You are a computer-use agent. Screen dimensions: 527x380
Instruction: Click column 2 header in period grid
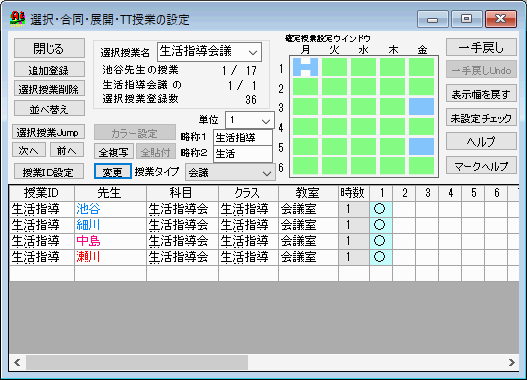(x=404, y=193)
